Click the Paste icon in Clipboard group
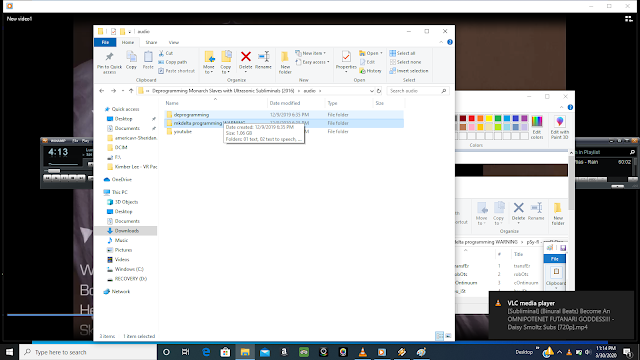640x360 pixels. (148, 60)
